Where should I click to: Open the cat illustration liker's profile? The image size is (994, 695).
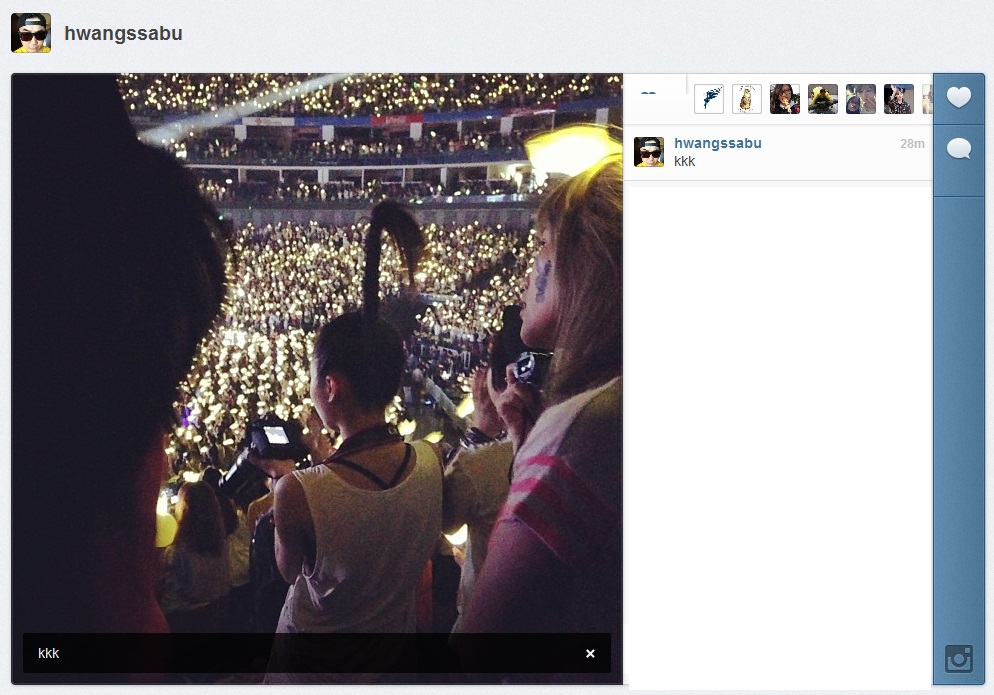click(747, 99)
